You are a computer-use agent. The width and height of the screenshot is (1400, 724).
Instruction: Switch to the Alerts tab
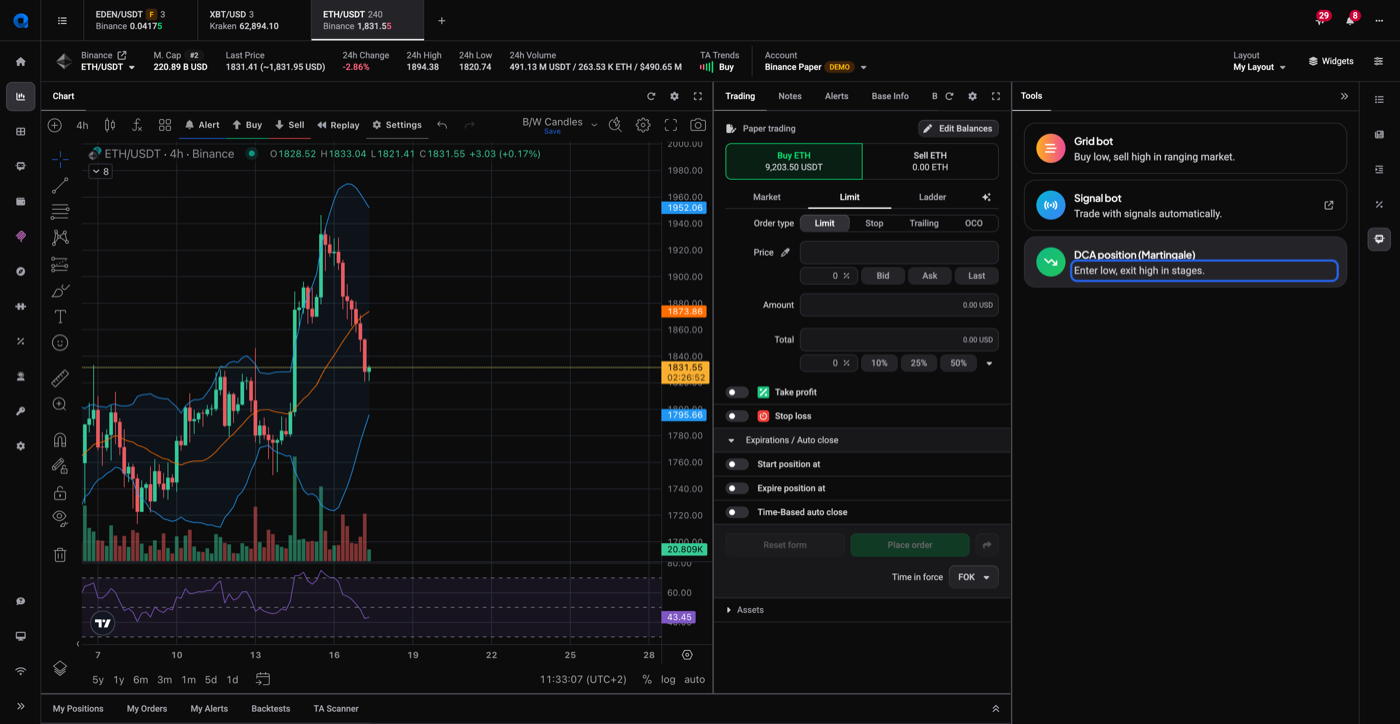point(836,96)
